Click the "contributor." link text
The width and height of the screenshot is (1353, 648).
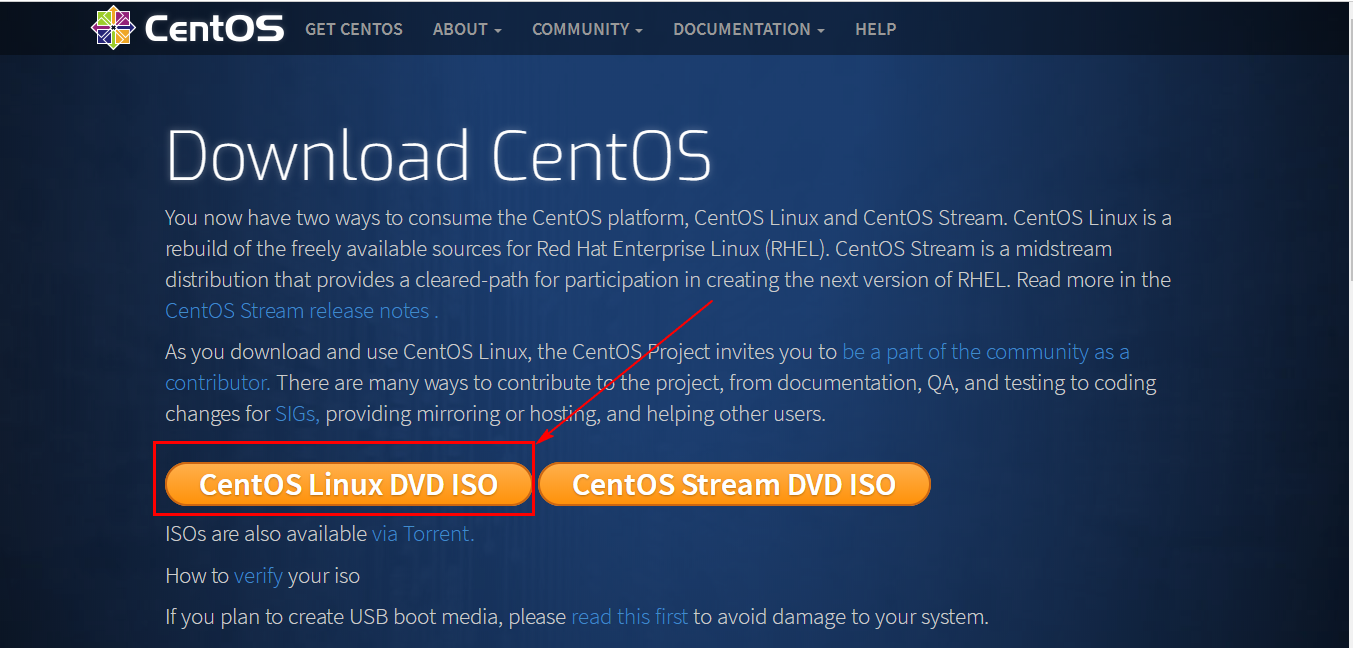coord(217,383)
